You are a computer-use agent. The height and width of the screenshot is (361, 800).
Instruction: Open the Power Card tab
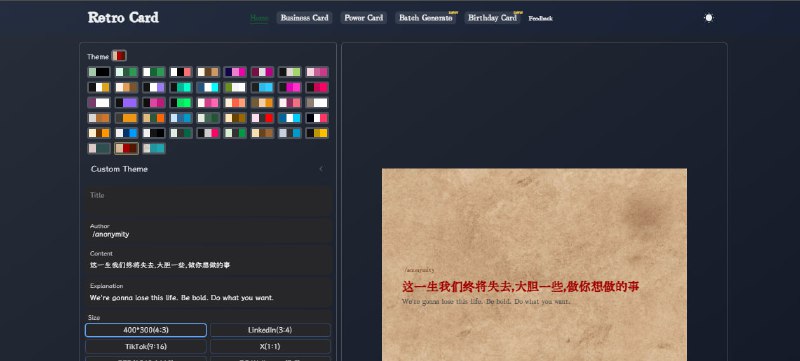click(x=364, y=18)
